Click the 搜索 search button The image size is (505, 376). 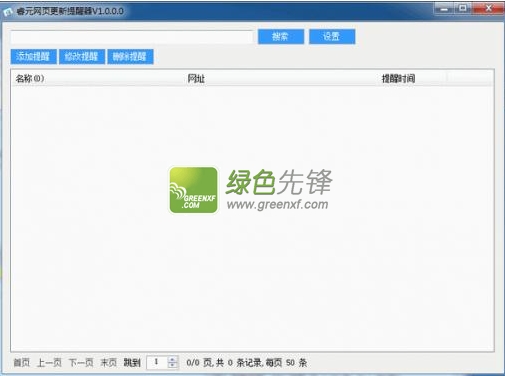281,36
